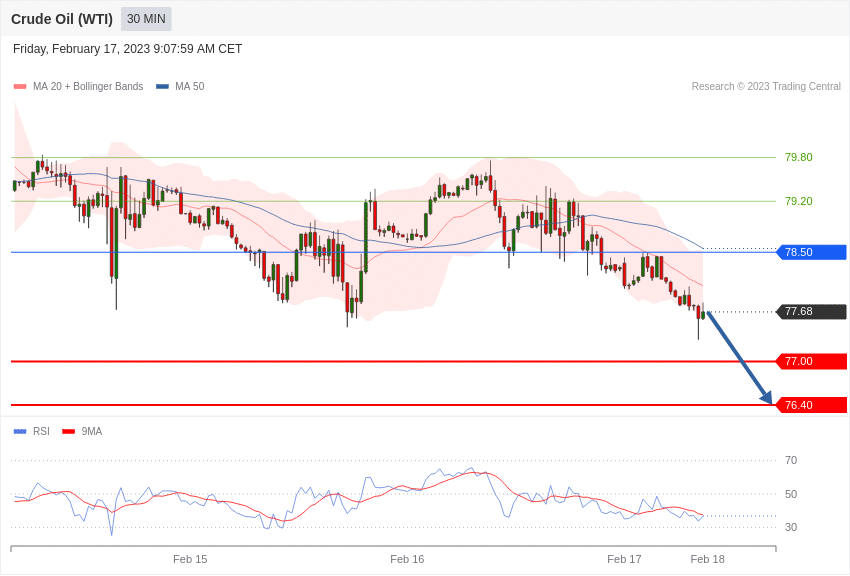This screenshot has height=576, width=850.
Task: Toggle the MA 20 + Bollinger Bands legend label
Action: (88, 86)
